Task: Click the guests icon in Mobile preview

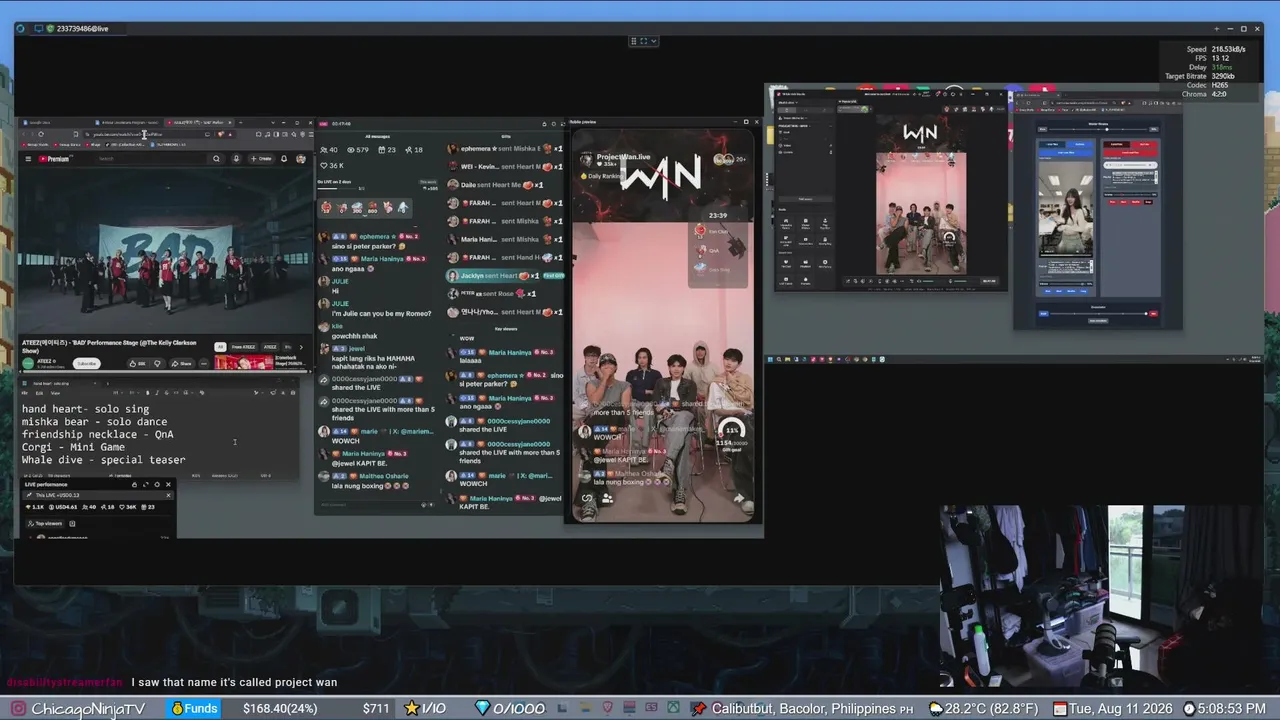Action: (607, 498)
